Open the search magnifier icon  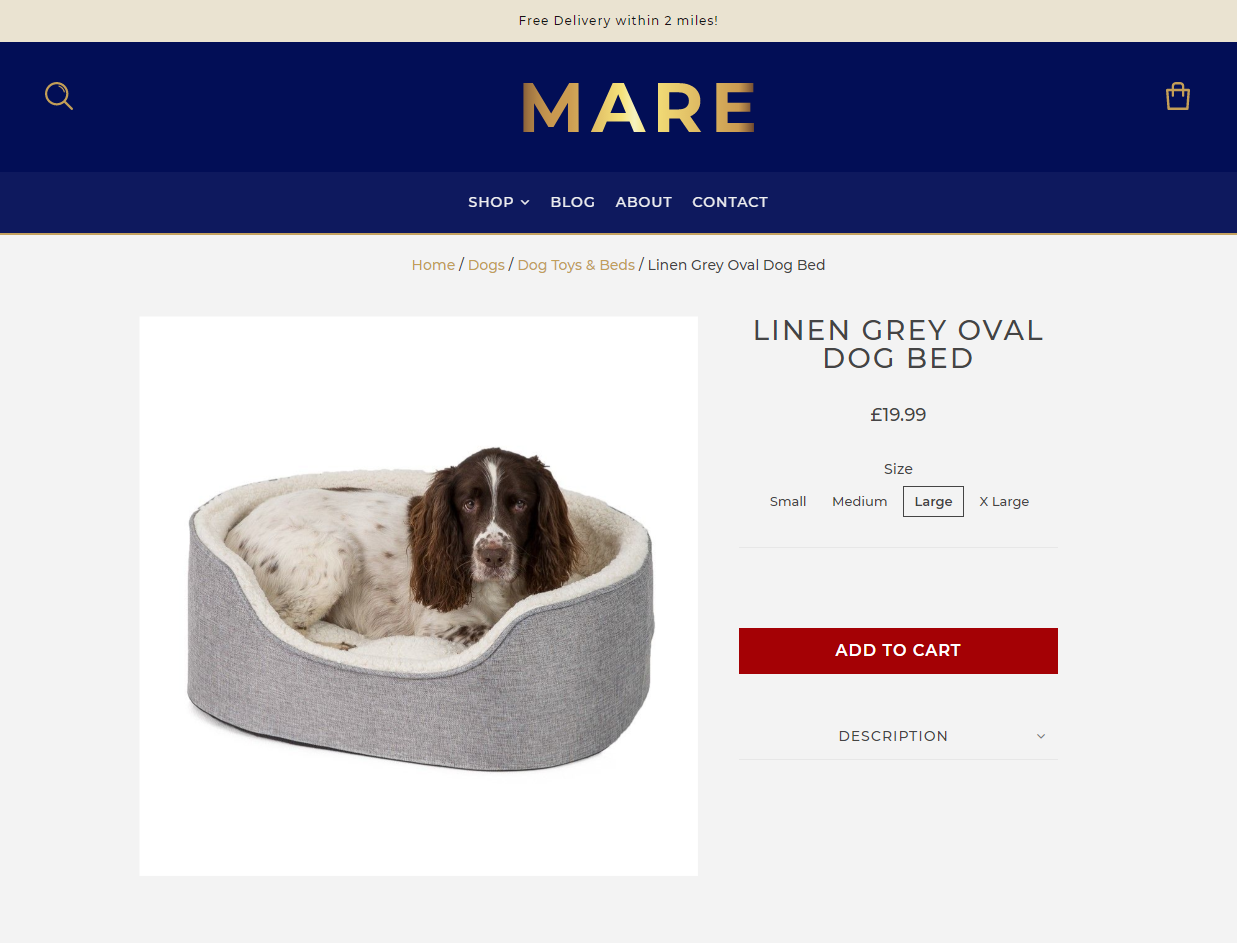point(59,96)
